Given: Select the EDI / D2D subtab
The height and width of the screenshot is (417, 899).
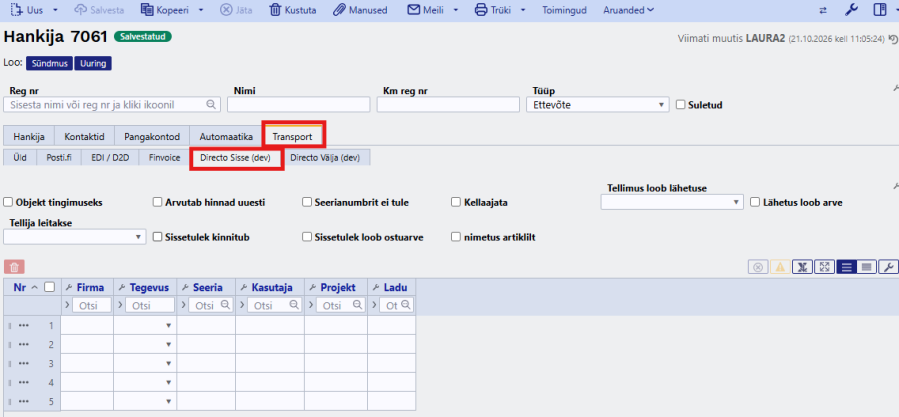Looking at the screenshot, I should coord(111,158).
